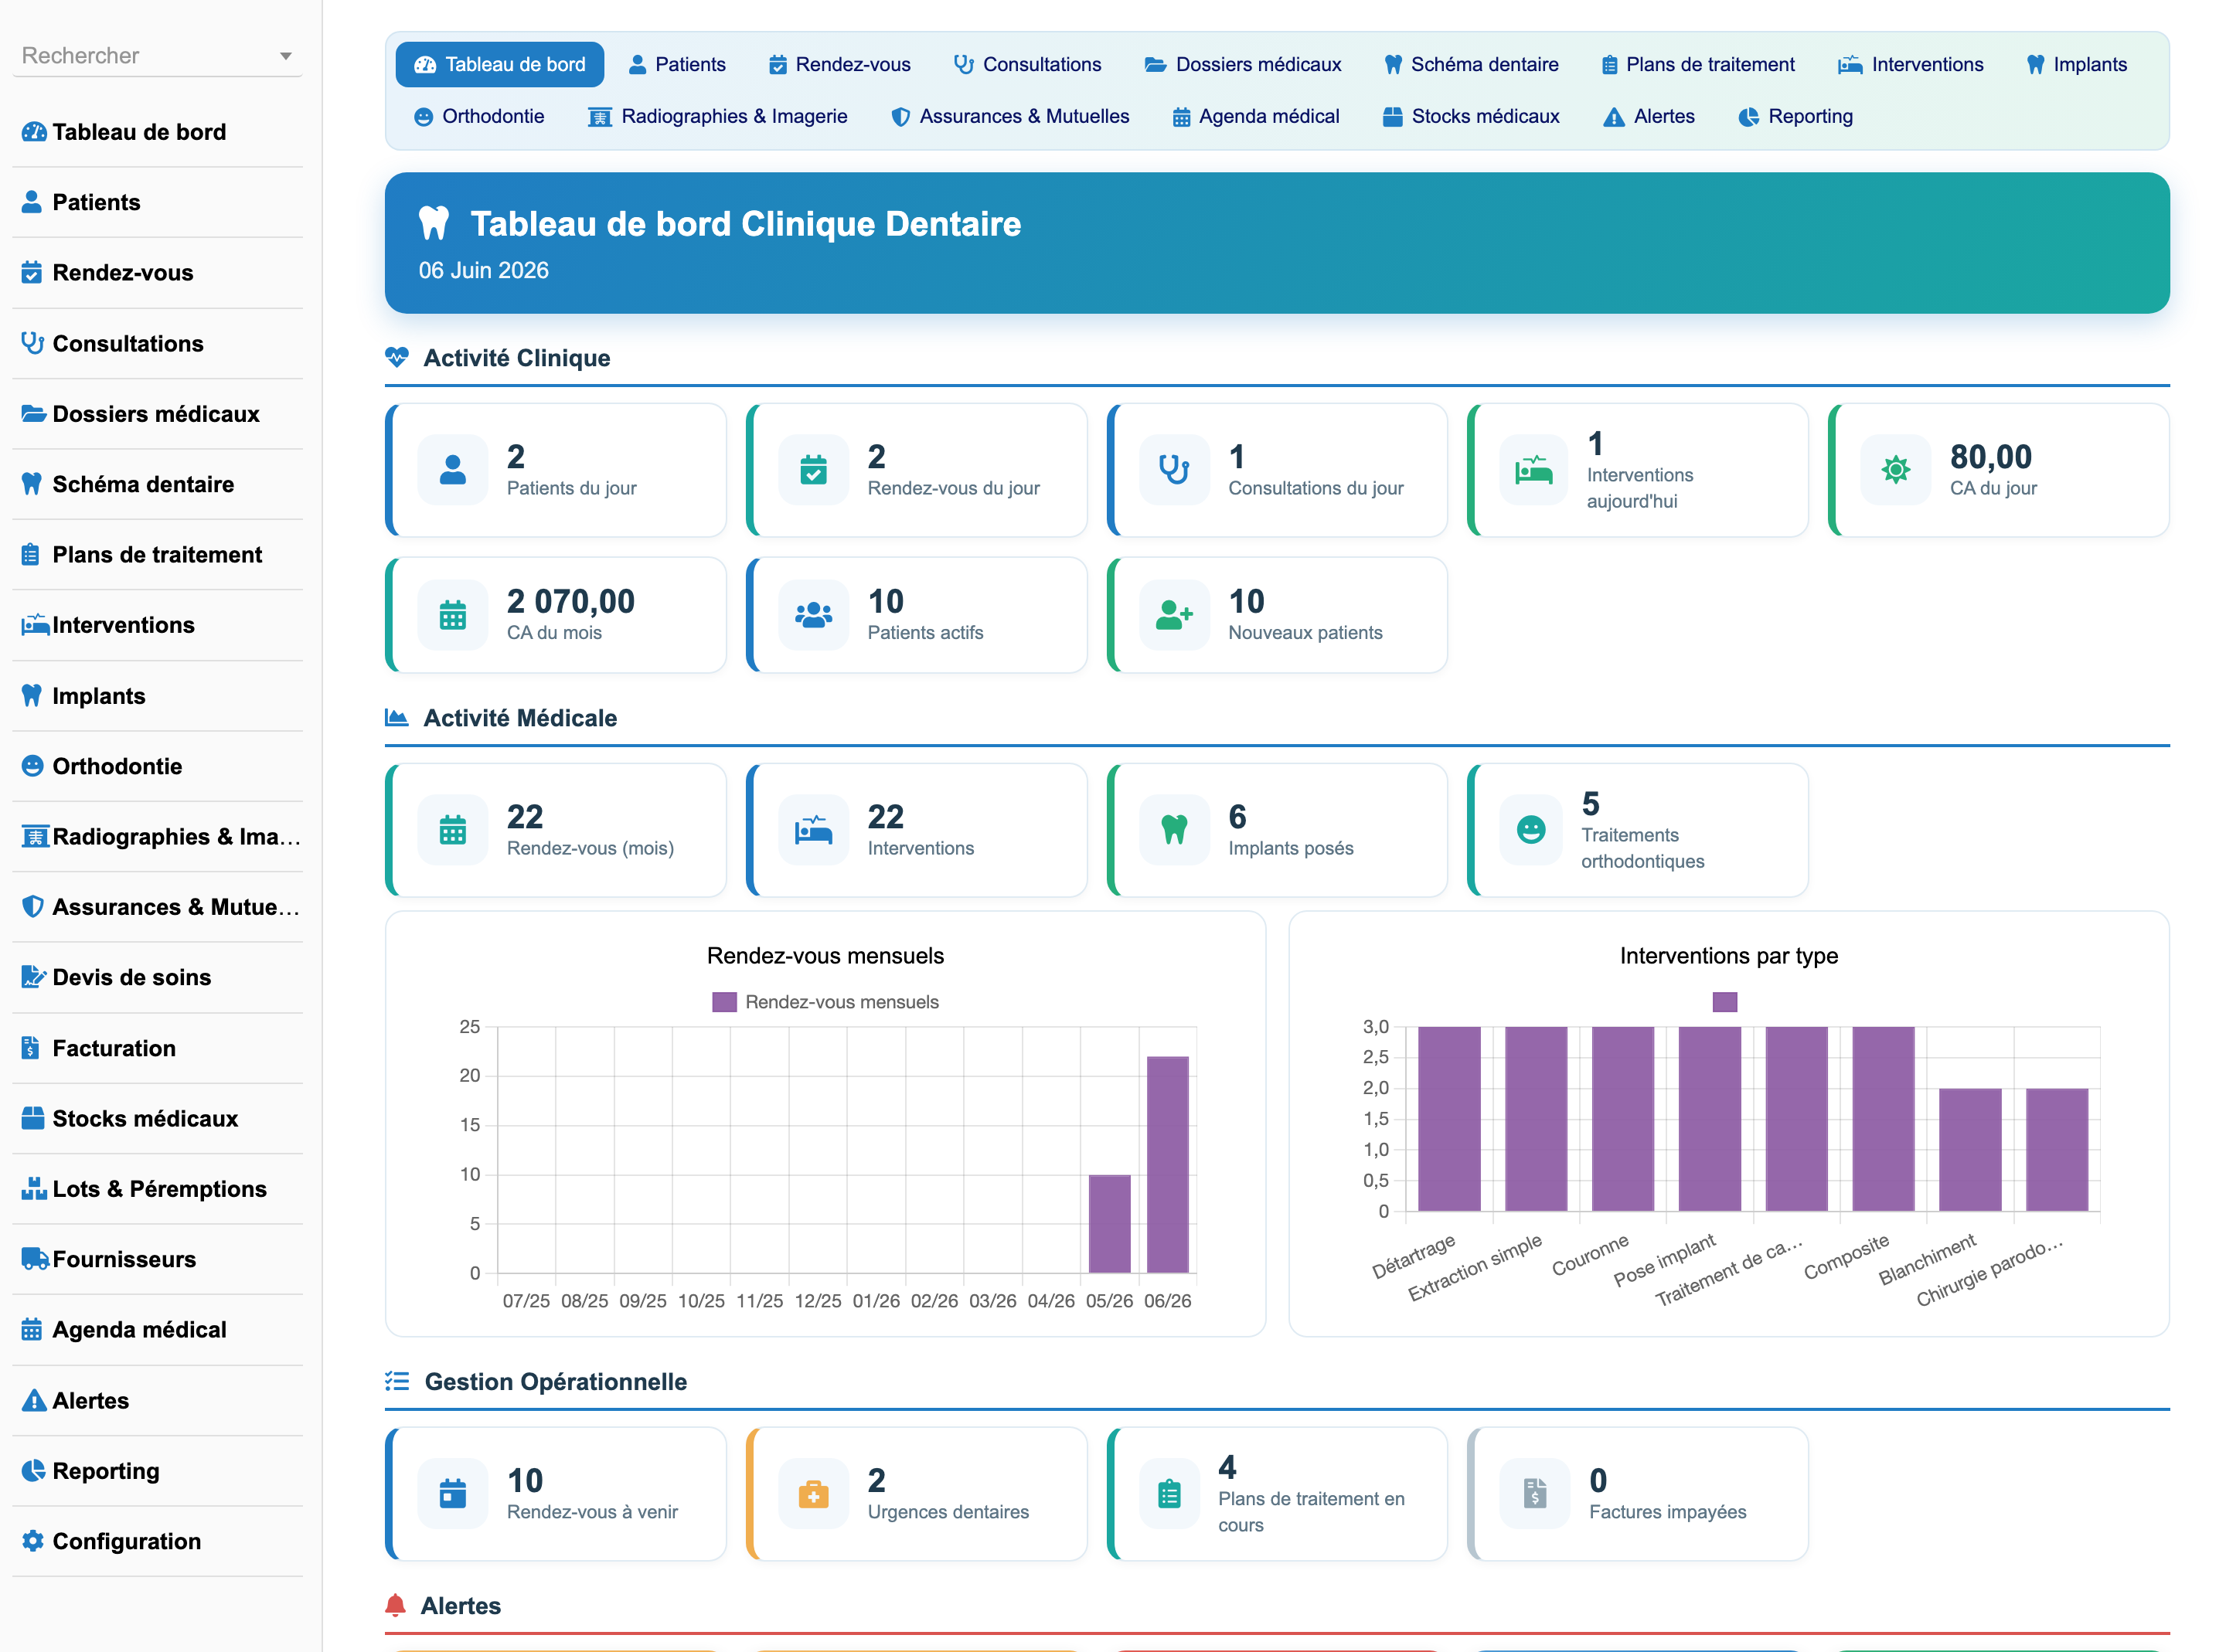The width and height of the screenshot is (2226, 1652).
Task: Open the Stocks médicaux top tab
Action: [1470, 117]
